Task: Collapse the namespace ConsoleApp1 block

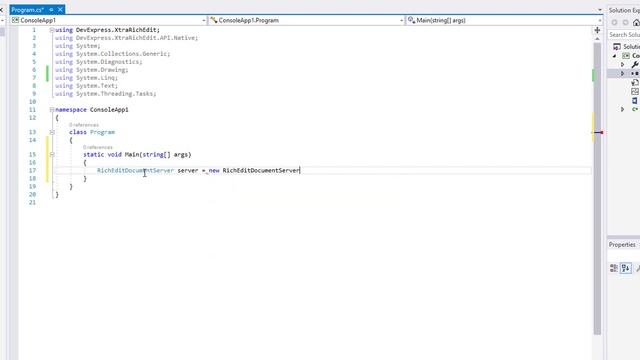Action: click(52, 110)
